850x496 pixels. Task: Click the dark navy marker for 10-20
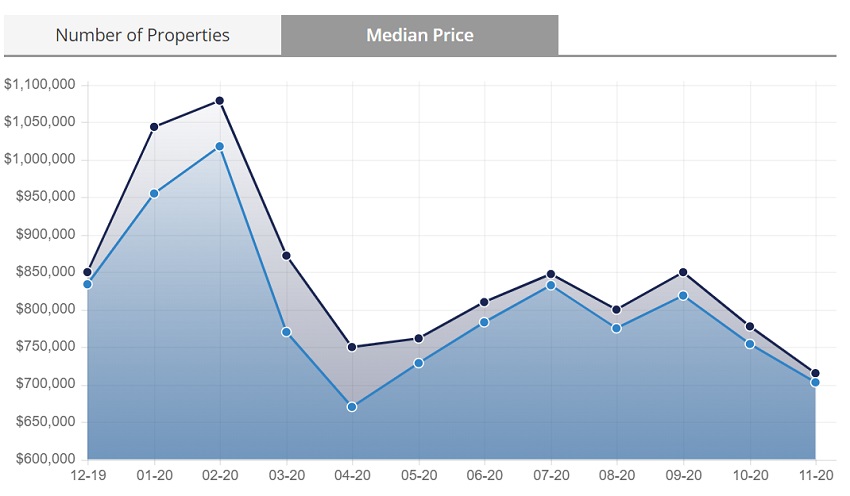(749, 327)
